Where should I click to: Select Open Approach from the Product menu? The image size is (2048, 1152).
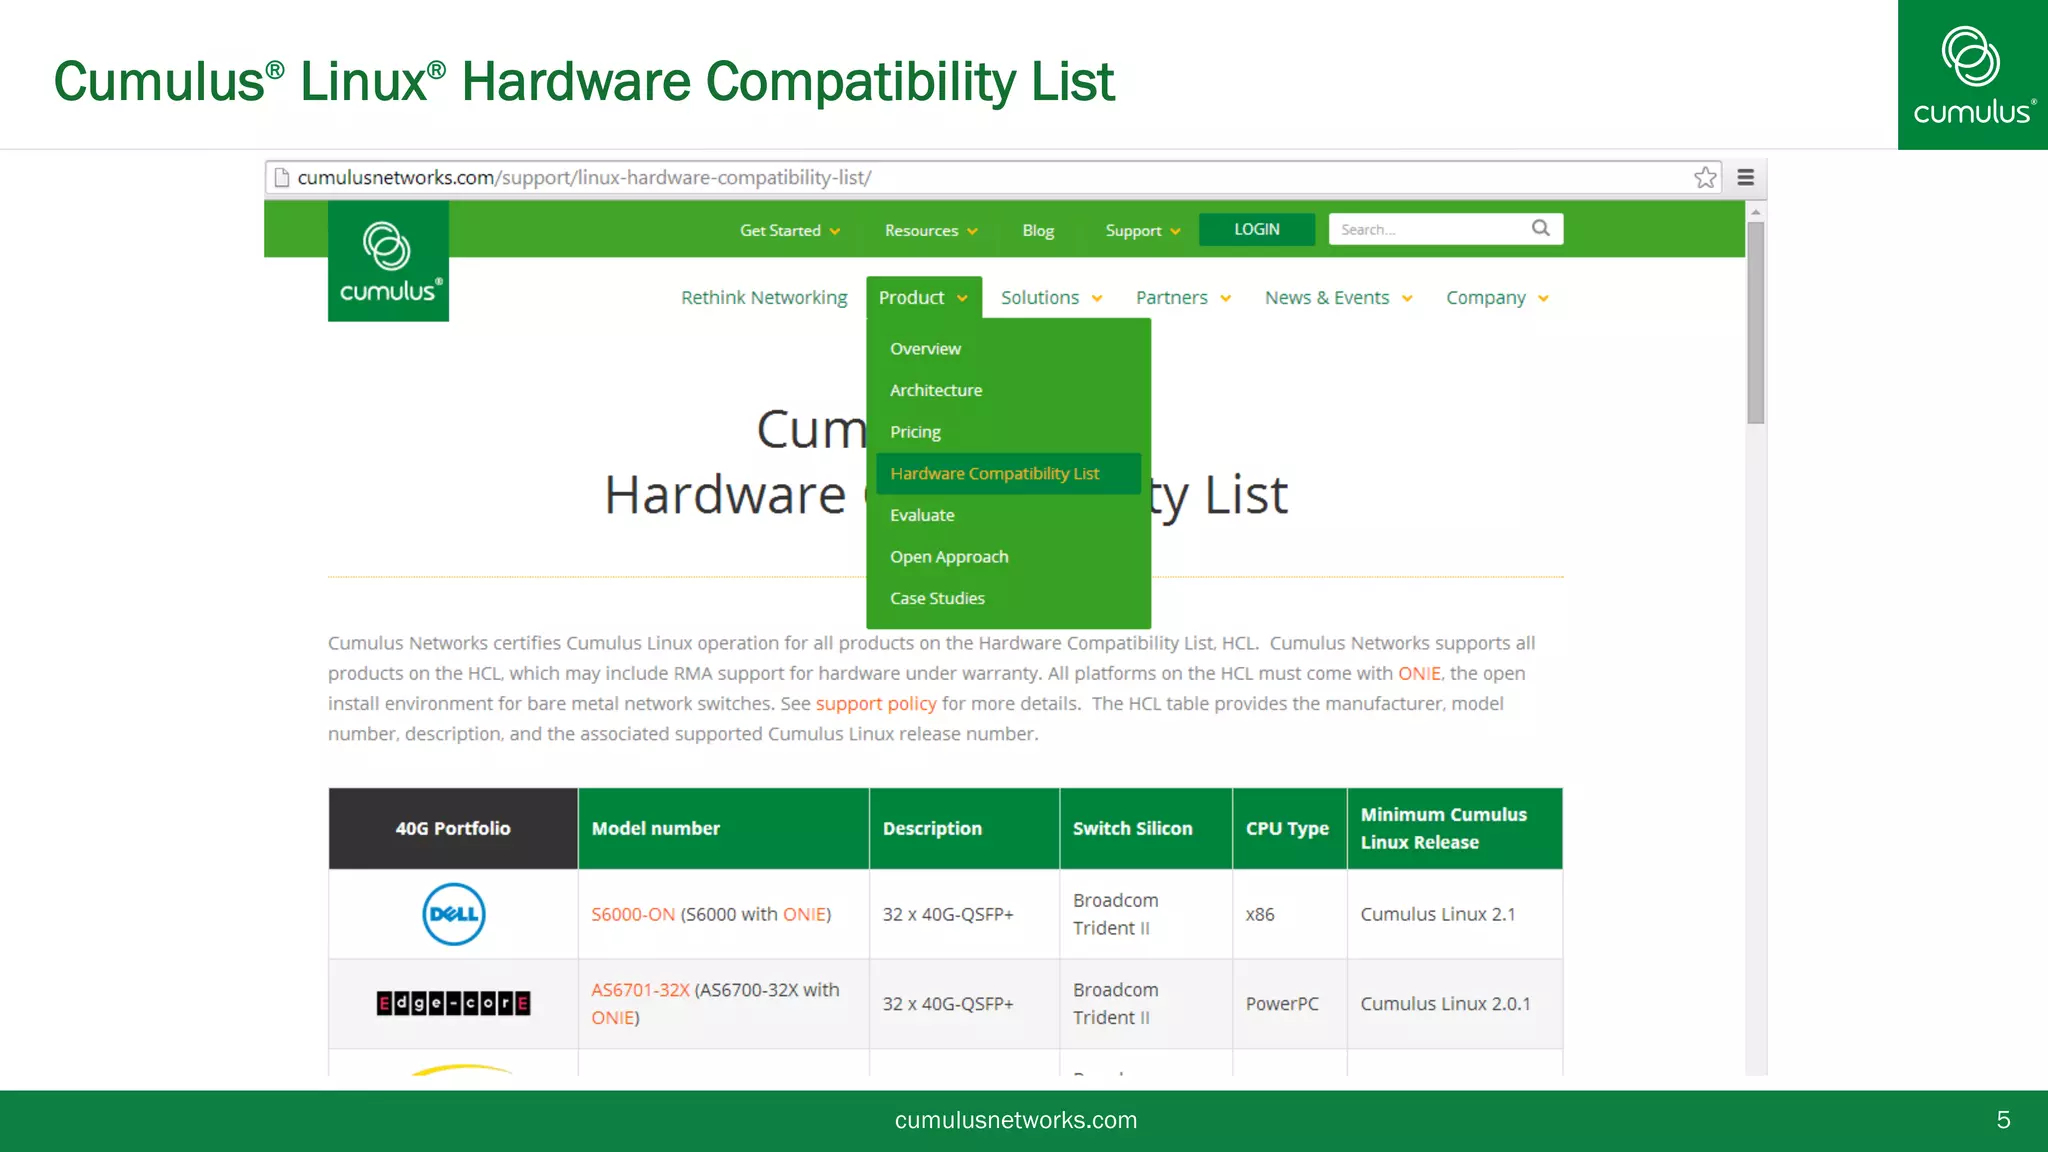949,557
